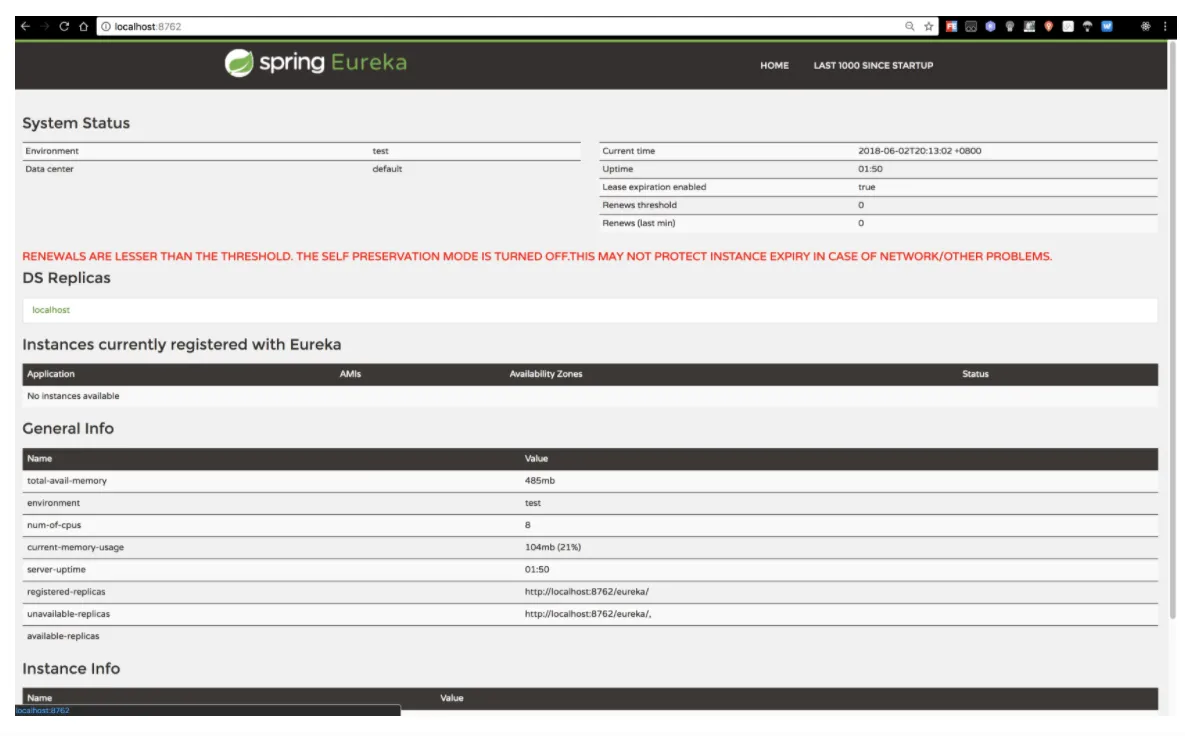1185x736 pixels.
Task: Click the browser forward arrow
Action: [x=45, y=26]
